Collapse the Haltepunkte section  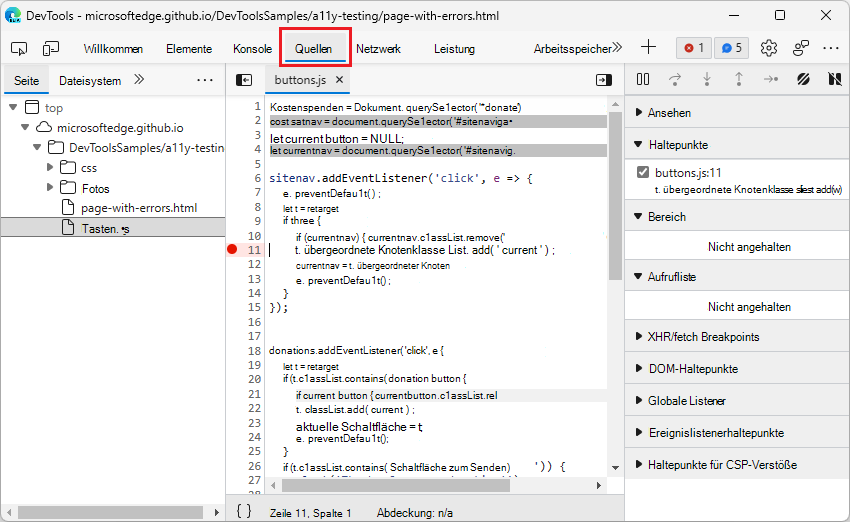(737, 145)
